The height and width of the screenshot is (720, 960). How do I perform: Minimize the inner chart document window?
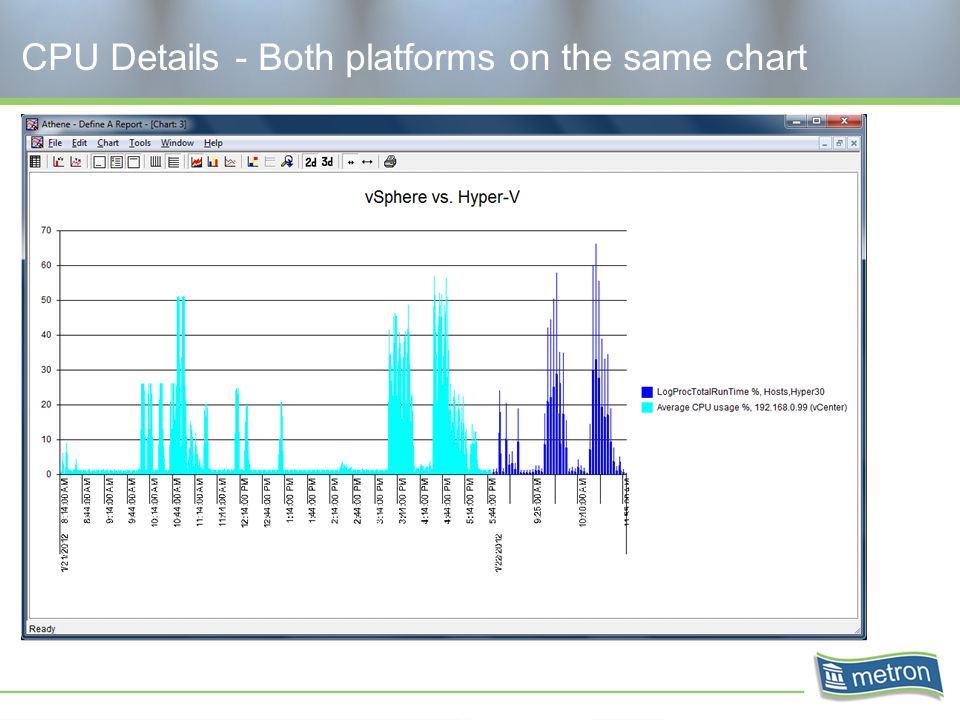pyautogui.click(x=825, y=143)
